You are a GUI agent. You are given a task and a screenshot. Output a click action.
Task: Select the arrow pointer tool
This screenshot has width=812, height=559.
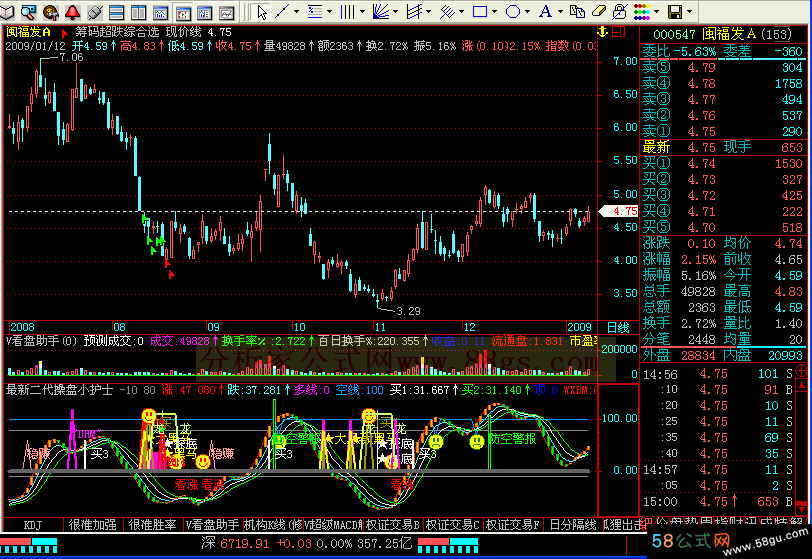261,12
